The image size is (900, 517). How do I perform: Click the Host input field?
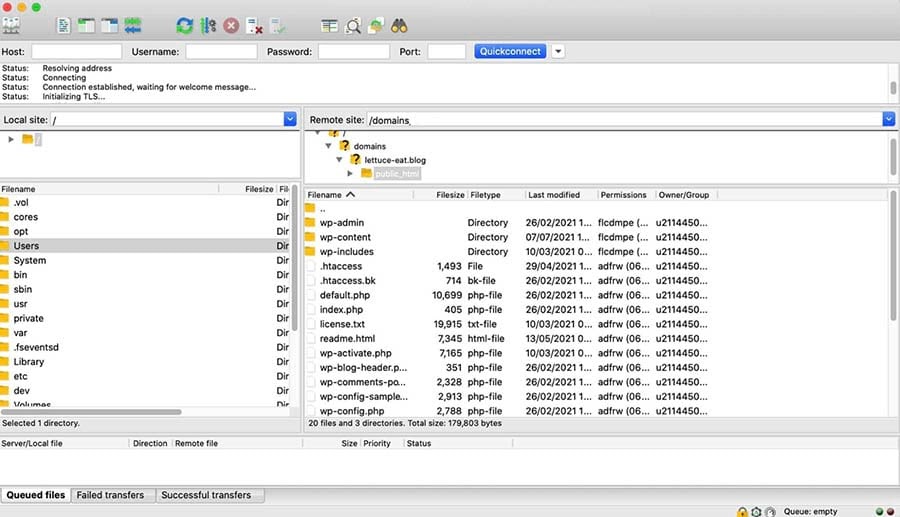pyautogui.click(x=76, y=51)
